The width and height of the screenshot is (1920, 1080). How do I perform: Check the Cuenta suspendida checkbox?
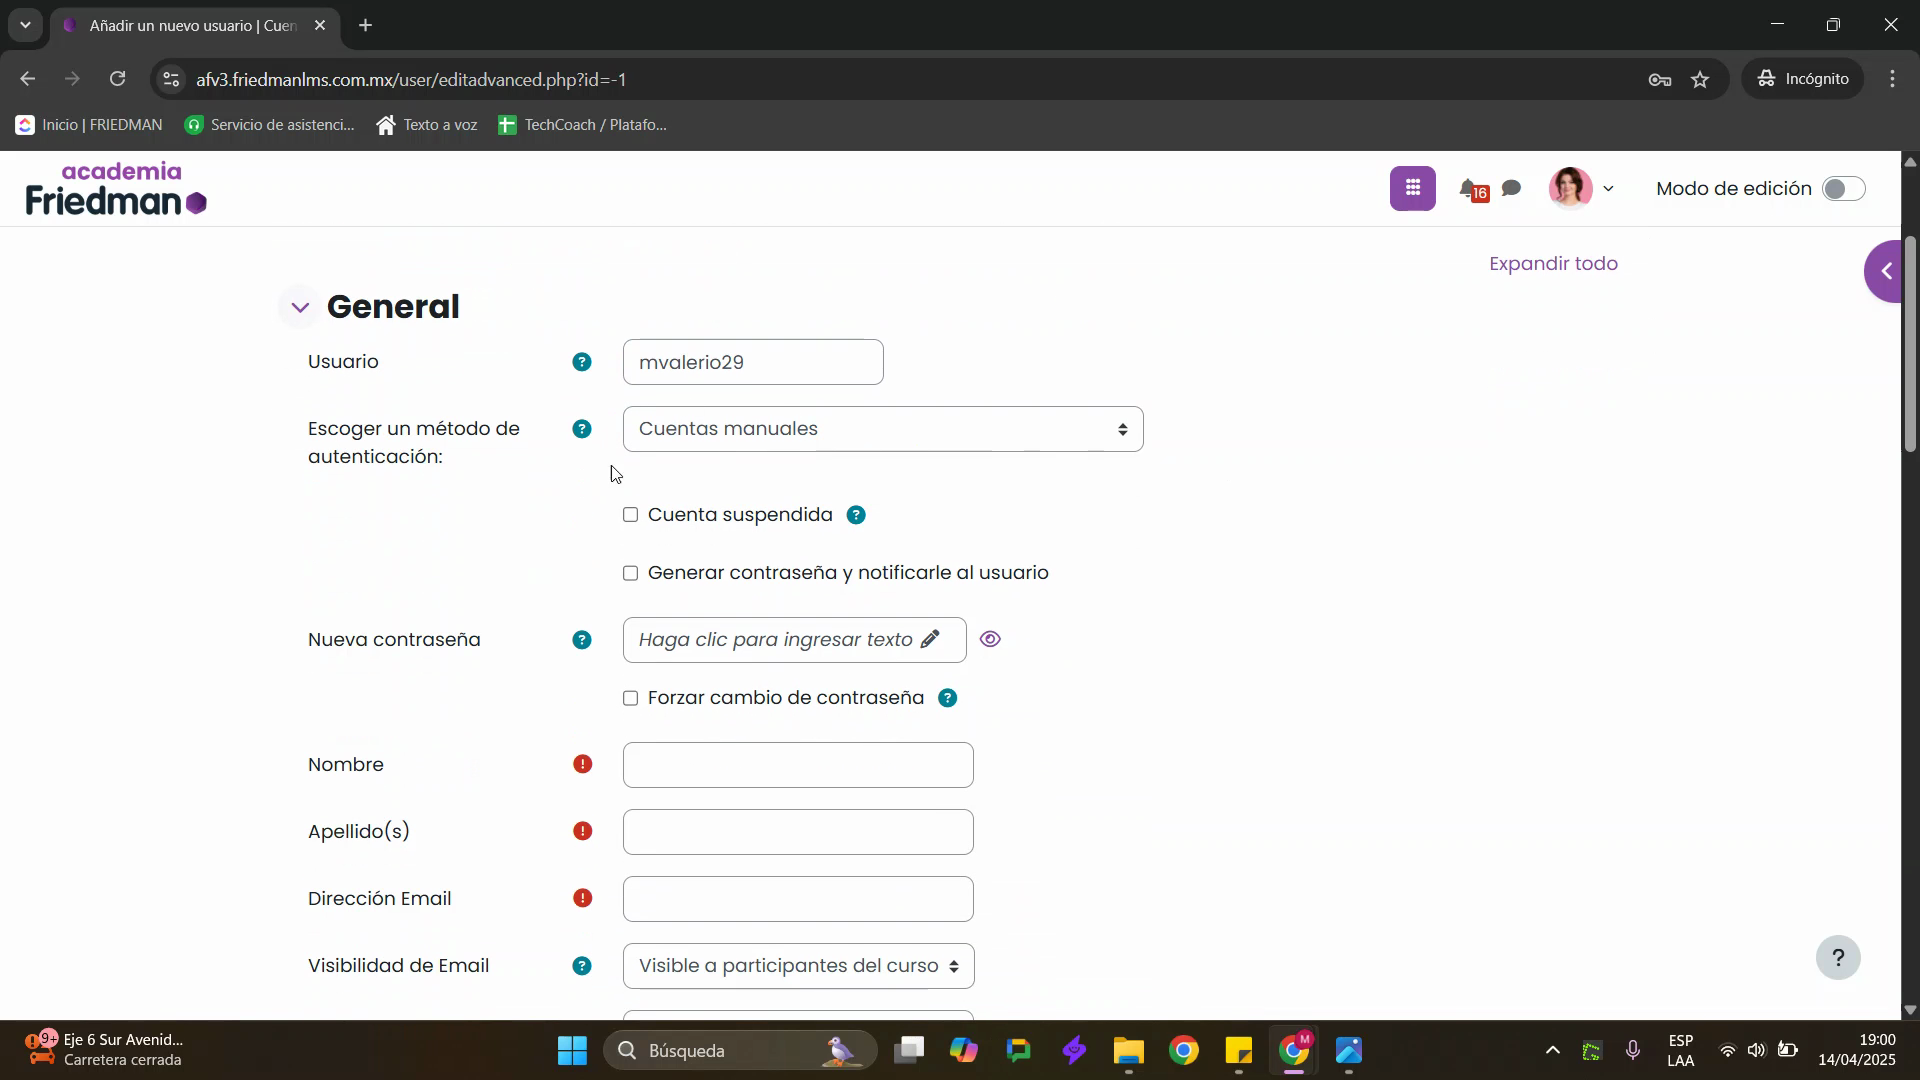pyautogui.click(x=630, y=515)
